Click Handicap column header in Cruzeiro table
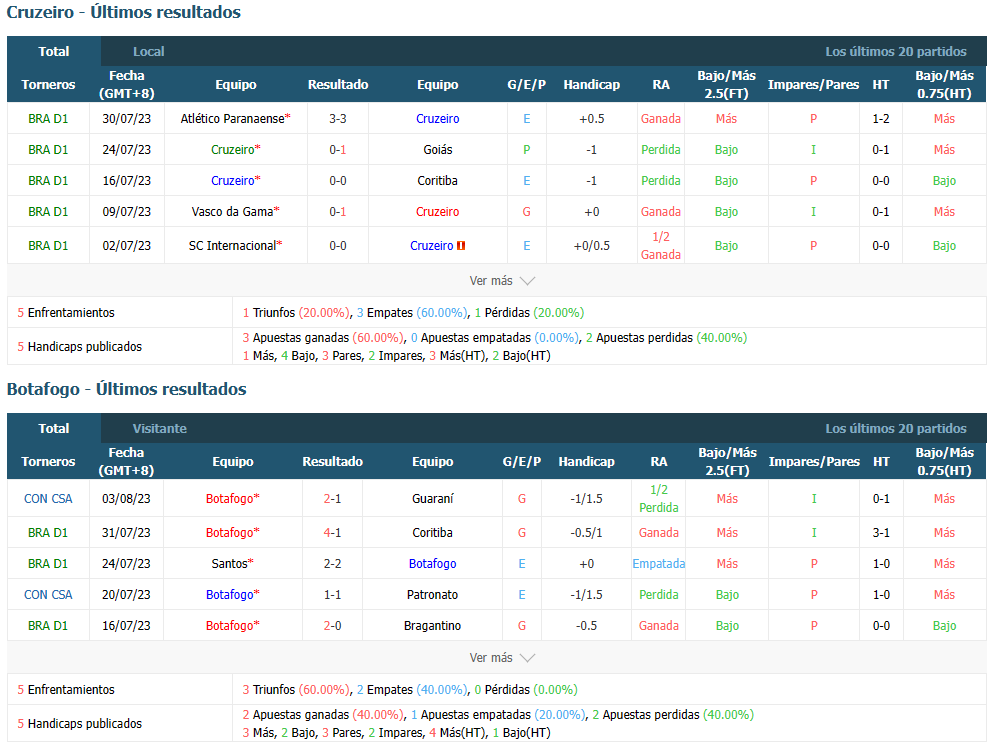Screen dimensions: 993x748 click(591, 84)
